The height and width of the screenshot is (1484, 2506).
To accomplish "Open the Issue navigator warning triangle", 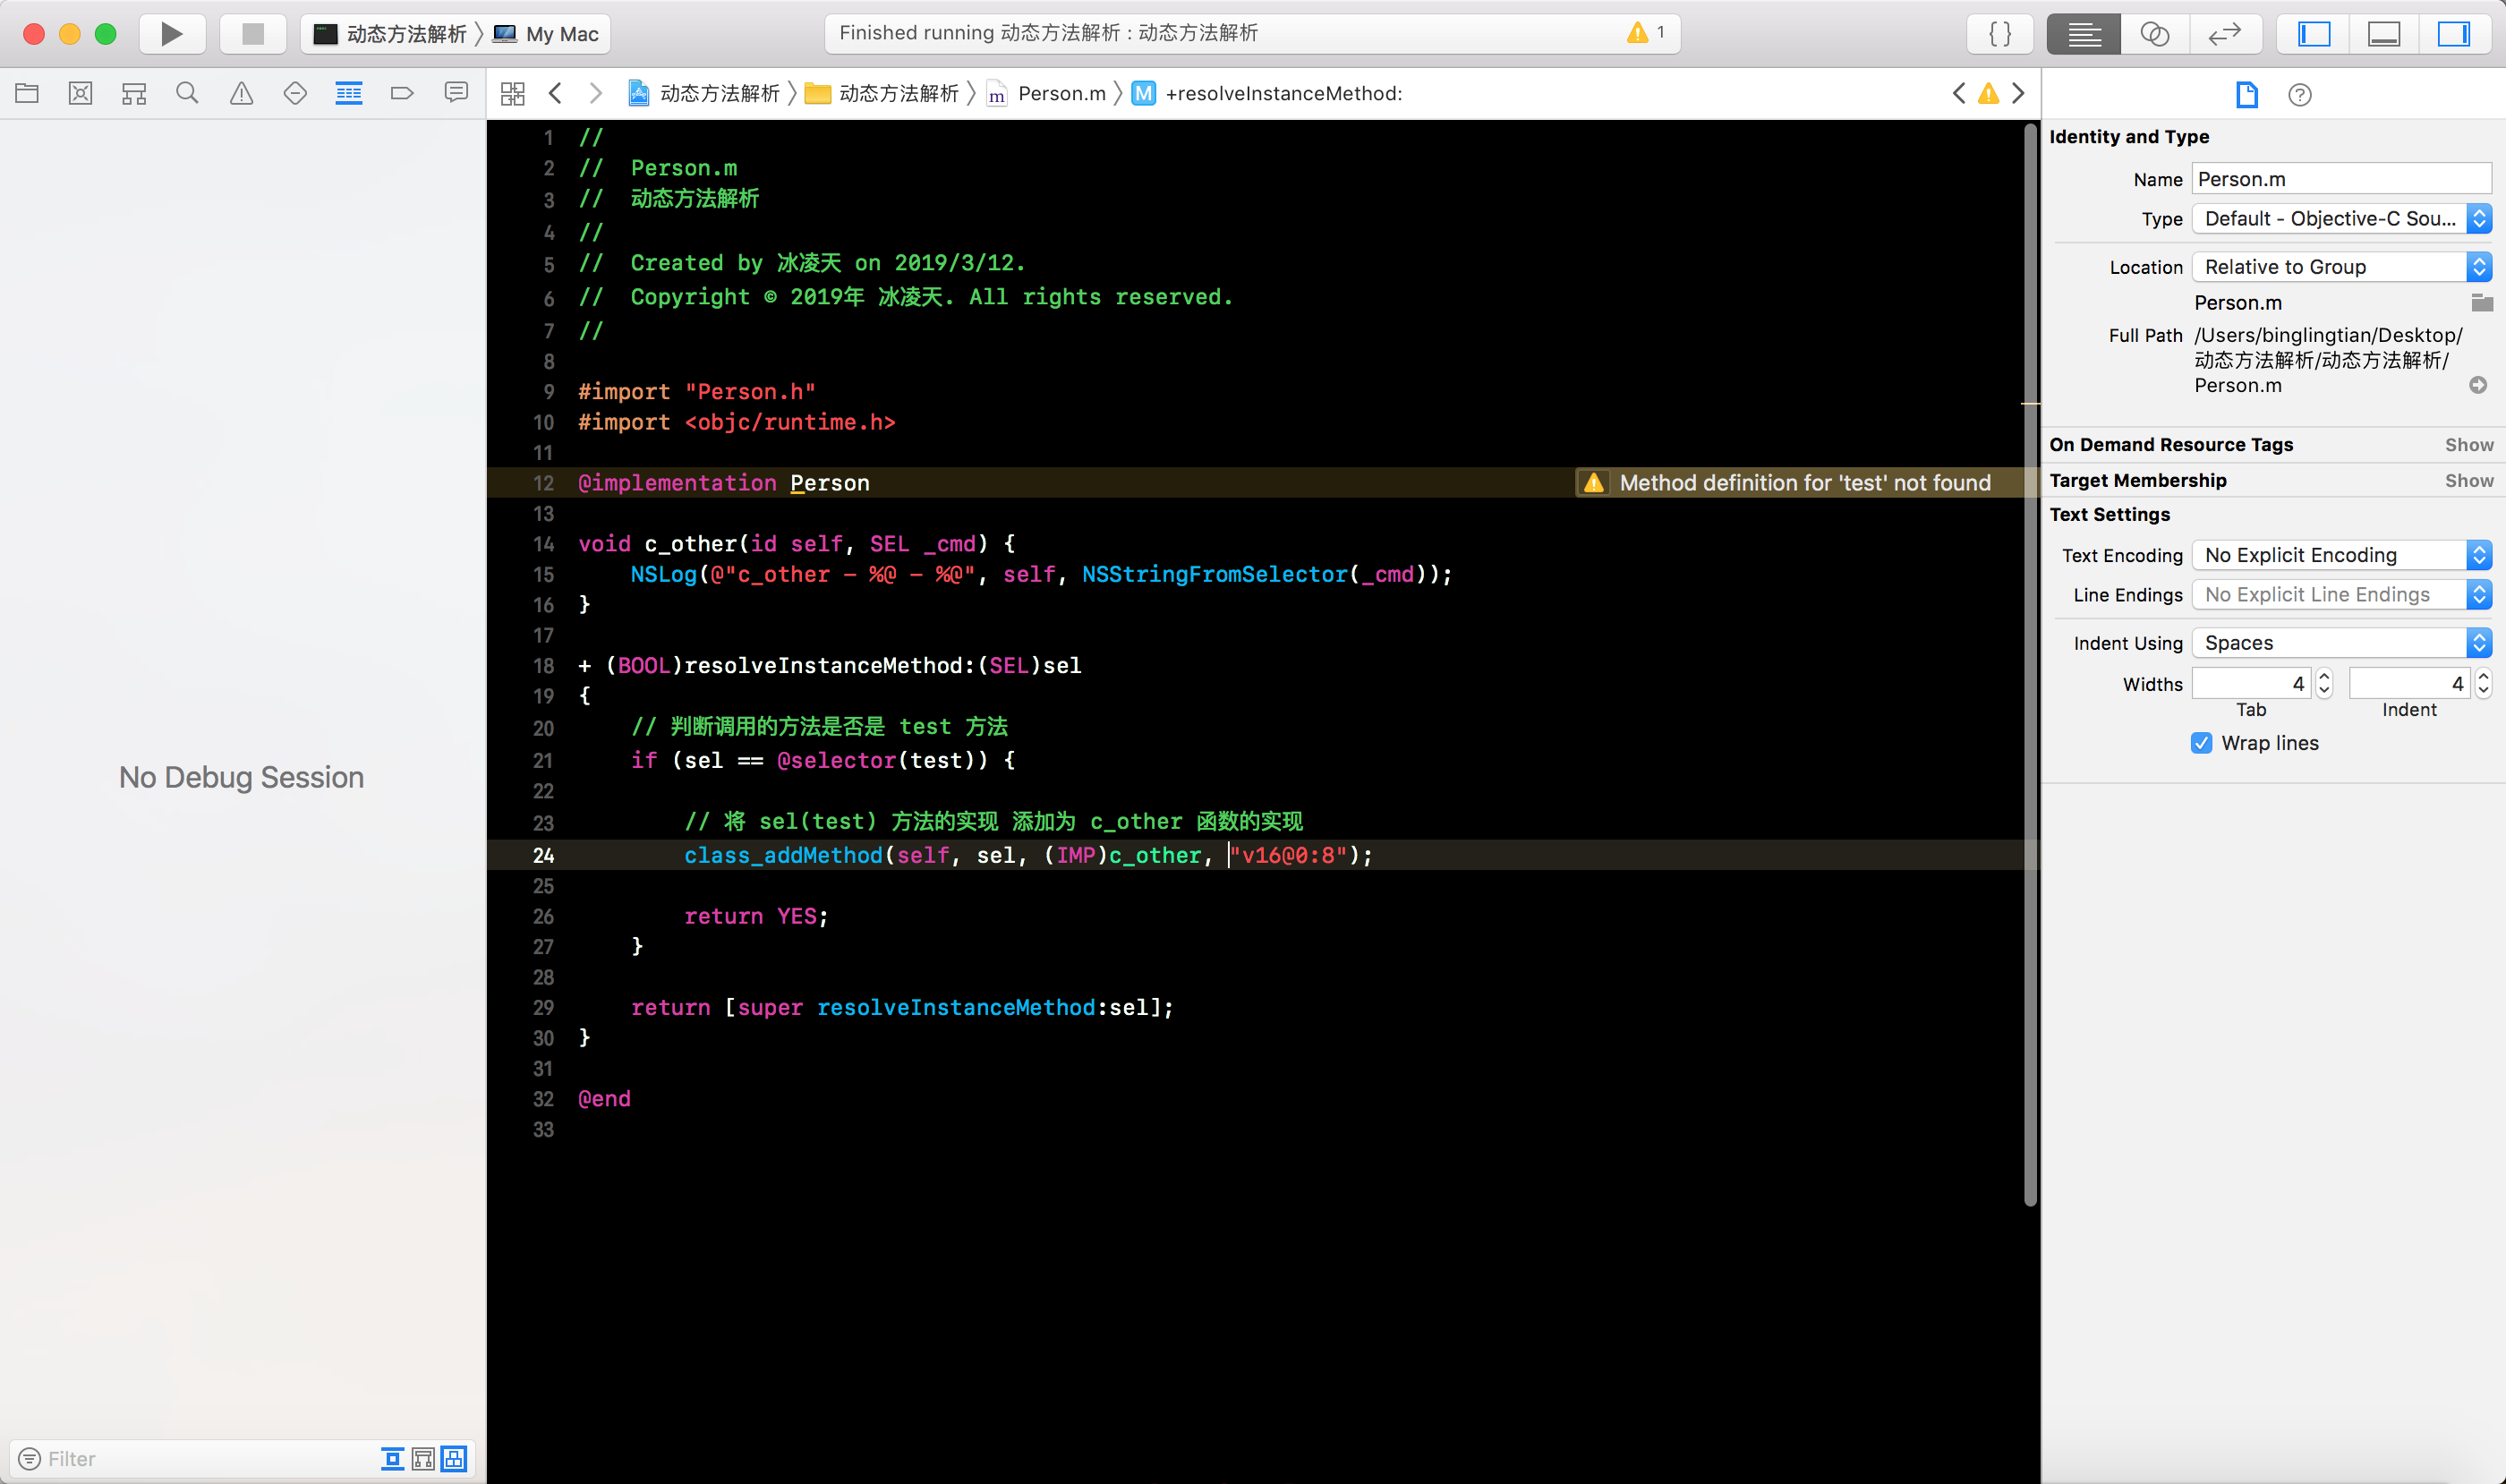I will click(241, 94).
